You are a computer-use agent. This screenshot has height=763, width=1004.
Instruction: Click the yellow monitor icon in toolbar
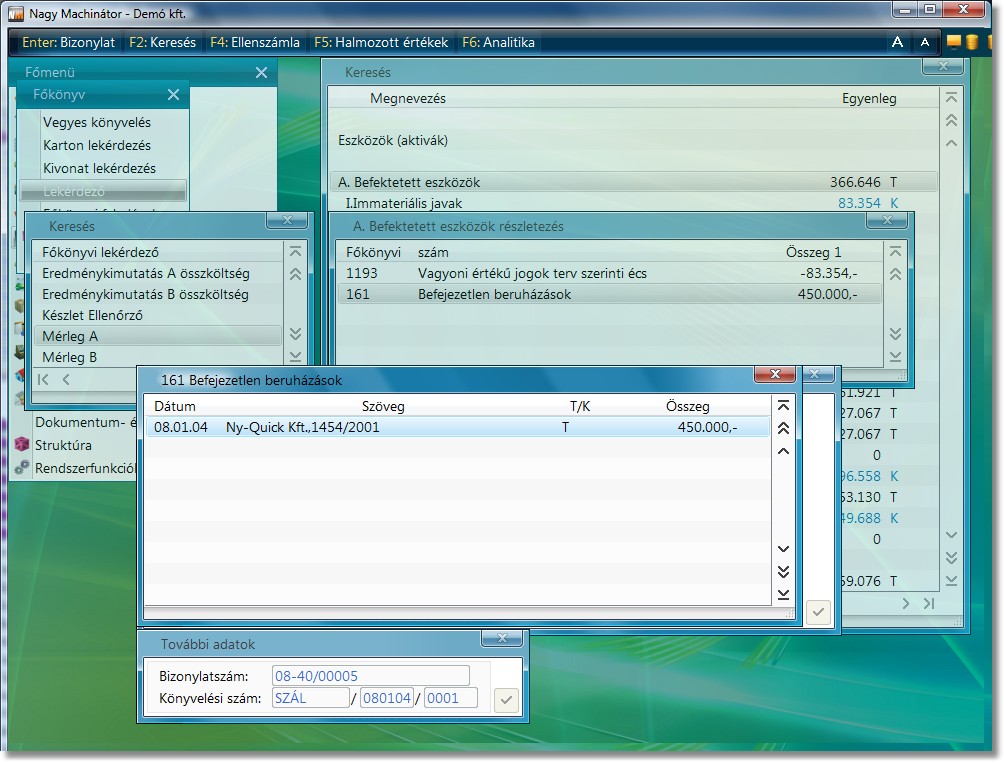(x=954, y=42)
